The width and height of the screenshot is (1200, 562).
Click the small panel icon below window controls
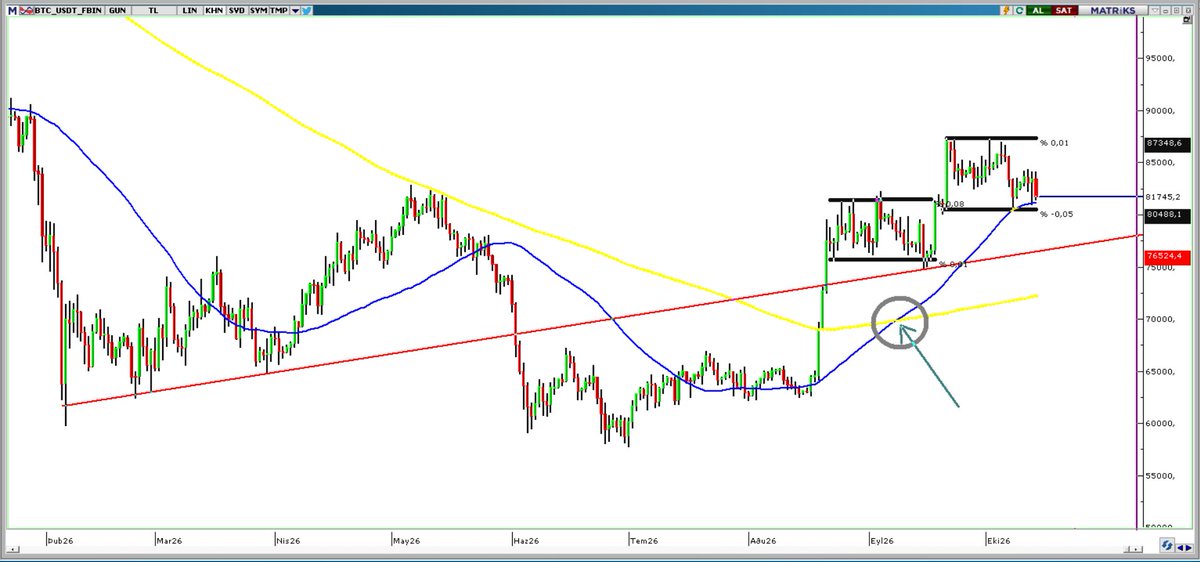coord(1187,20)
